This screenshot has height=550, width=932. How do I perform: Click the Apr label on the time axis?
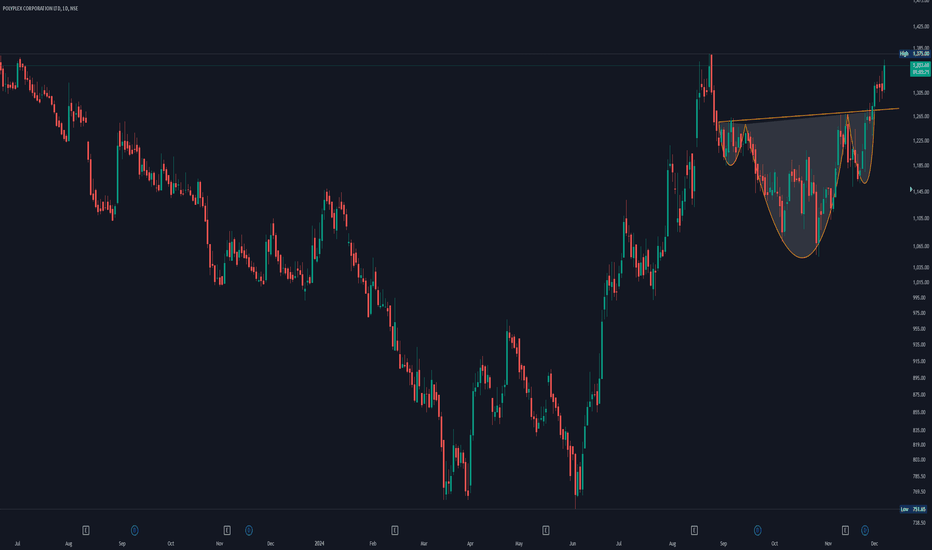(470, 543)
